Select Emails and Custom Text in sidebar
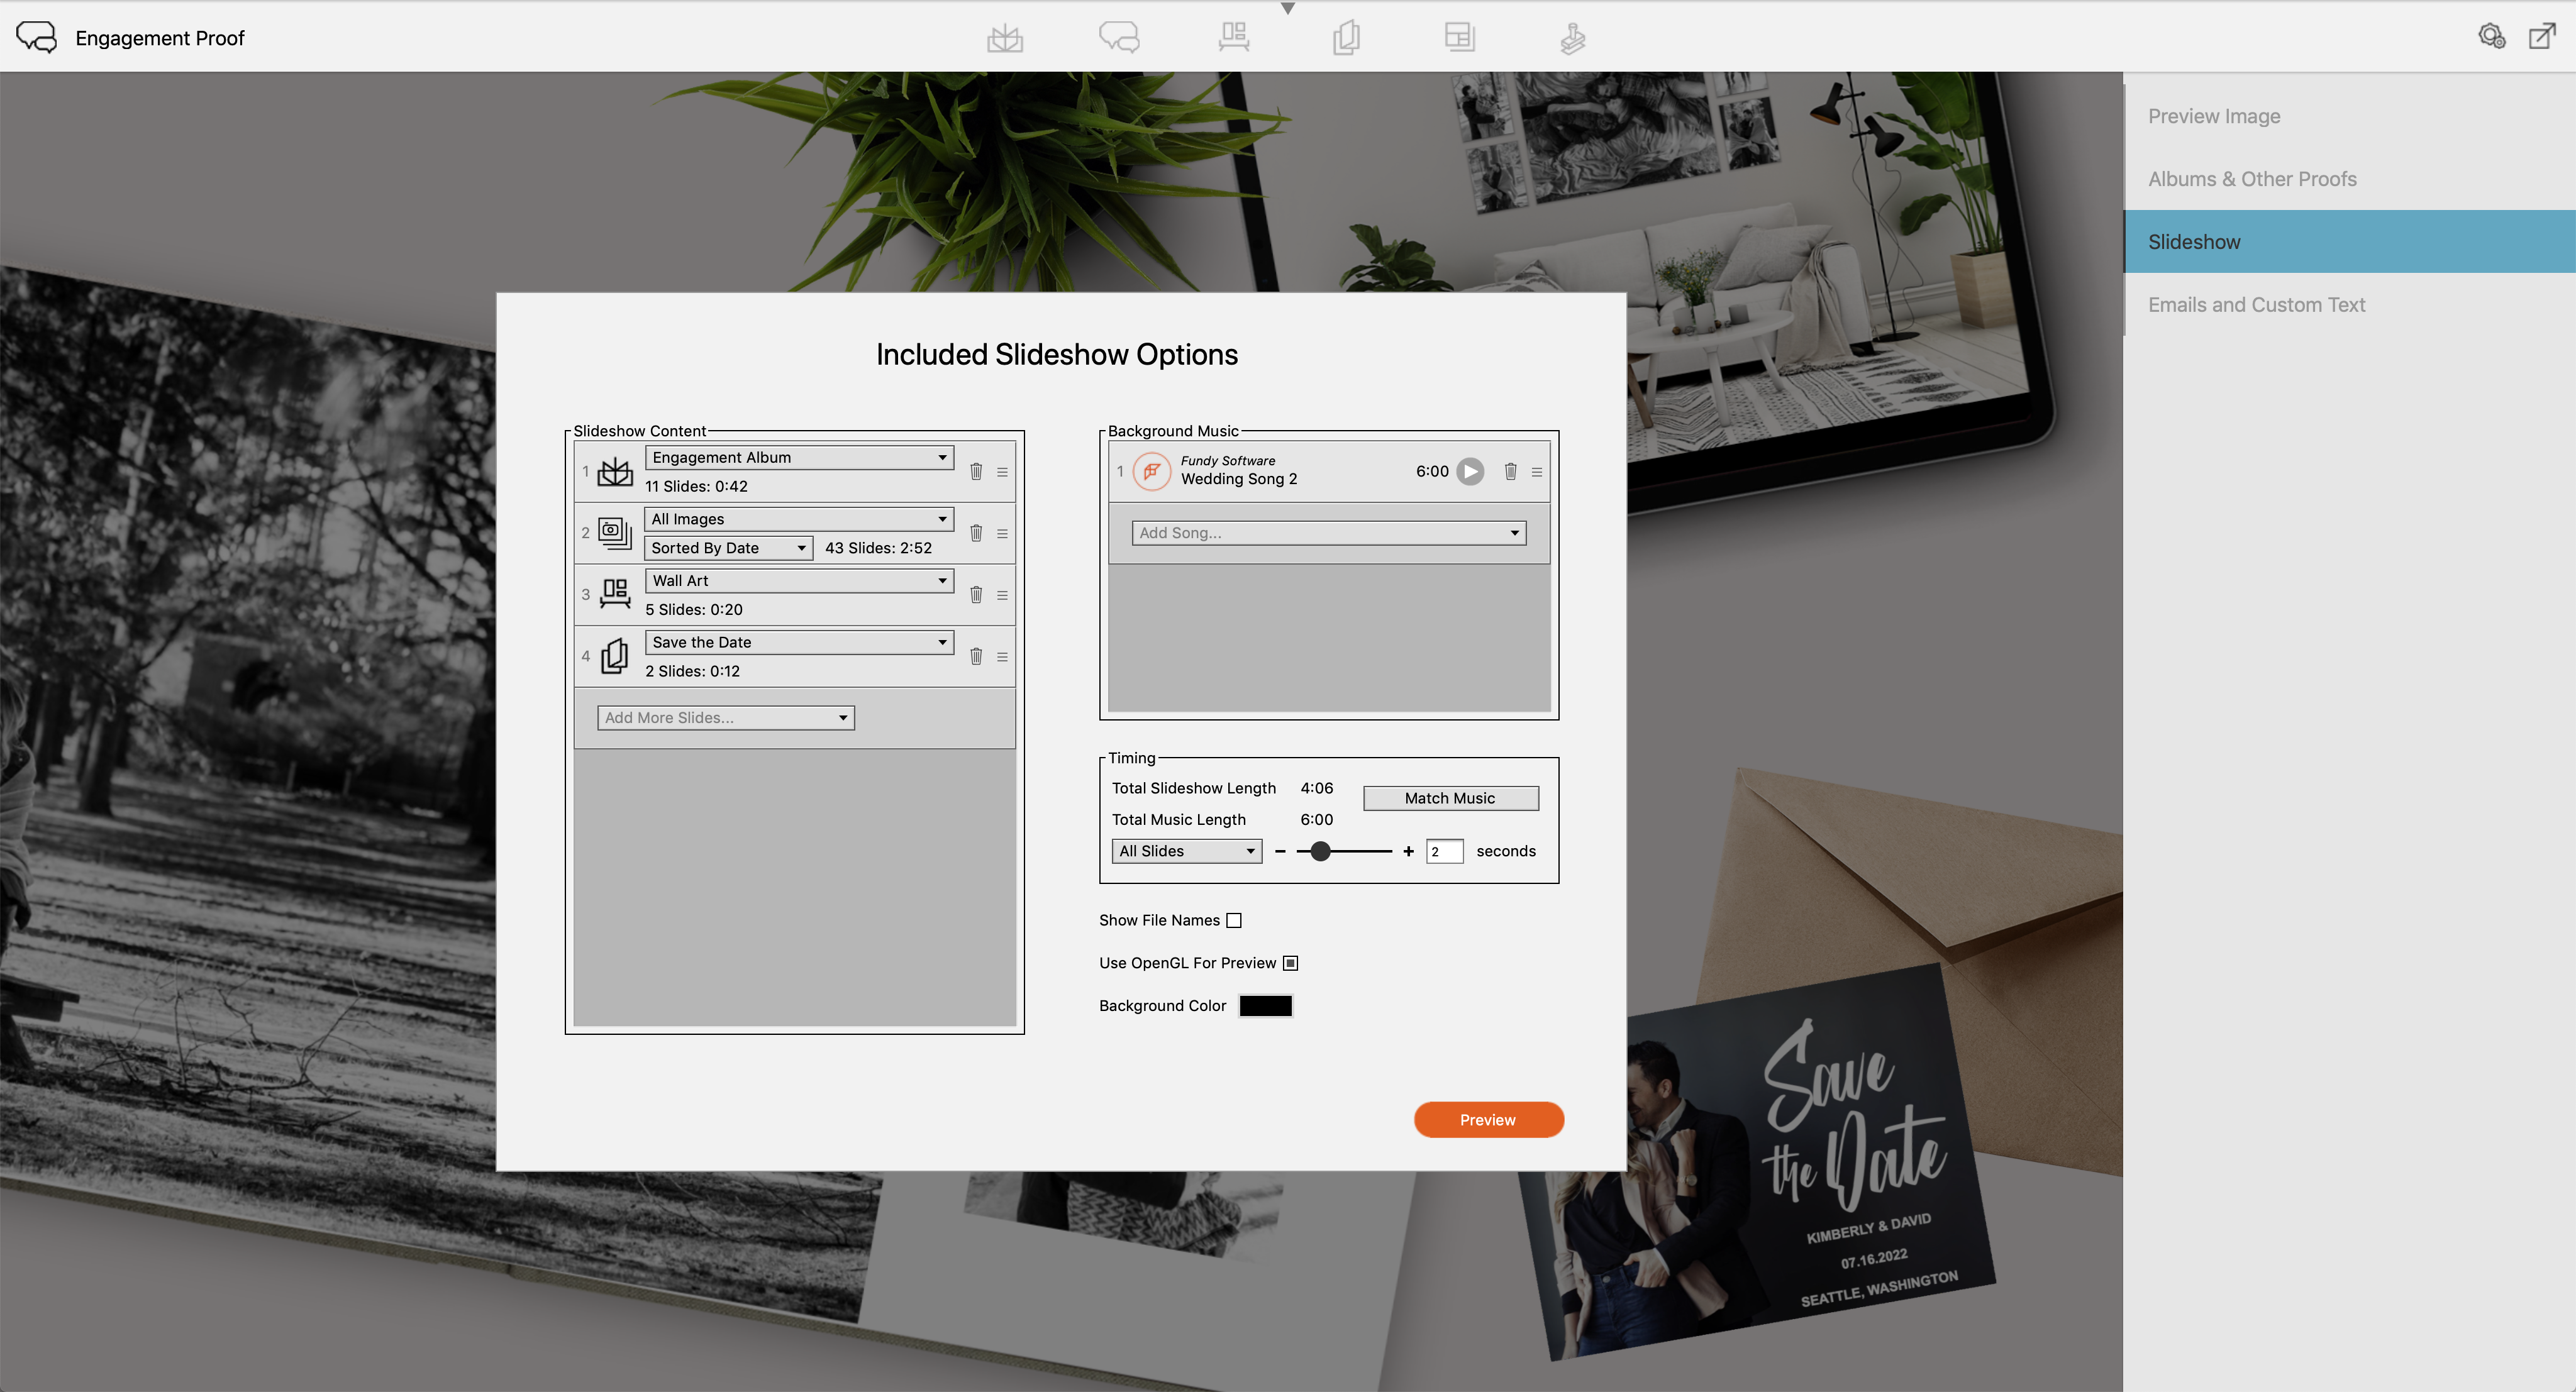Viewport: 2576px width, 1392px height. [2350, 304]
